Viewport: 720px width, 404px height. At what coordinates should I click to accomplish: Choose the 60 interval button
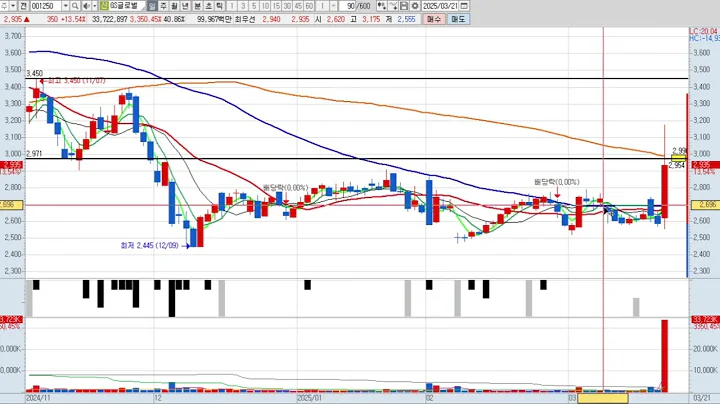coord(309,6)
